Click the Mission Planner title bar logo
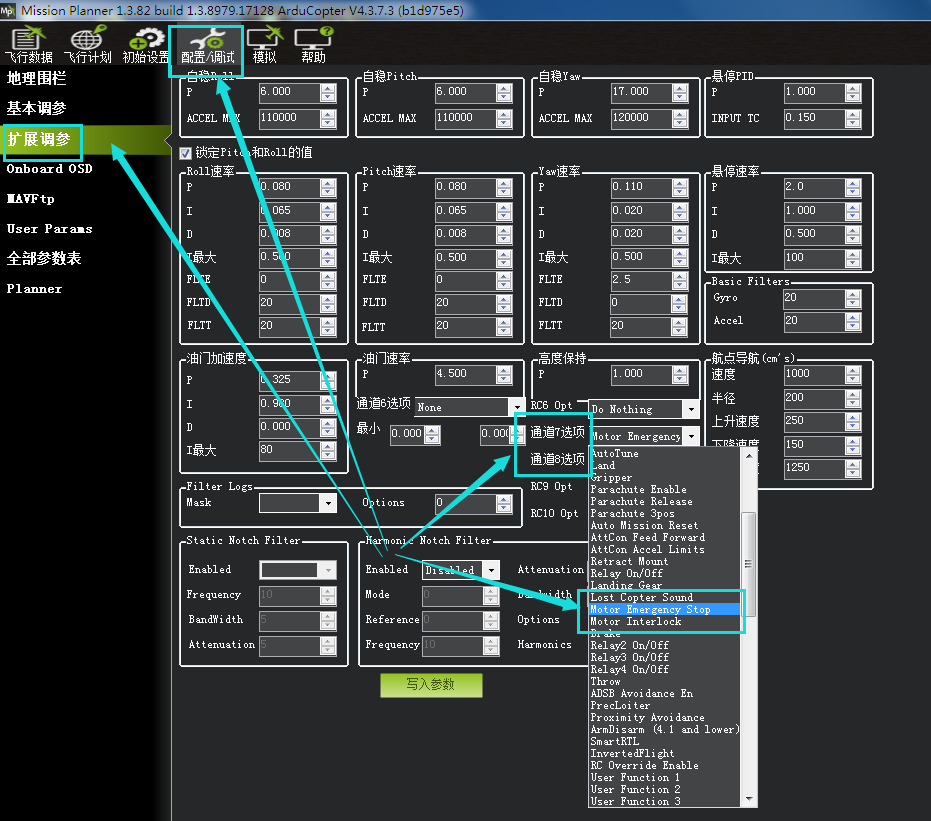This screenshot has height=821, width=931. pyautogui.click(x=10, y=9)
